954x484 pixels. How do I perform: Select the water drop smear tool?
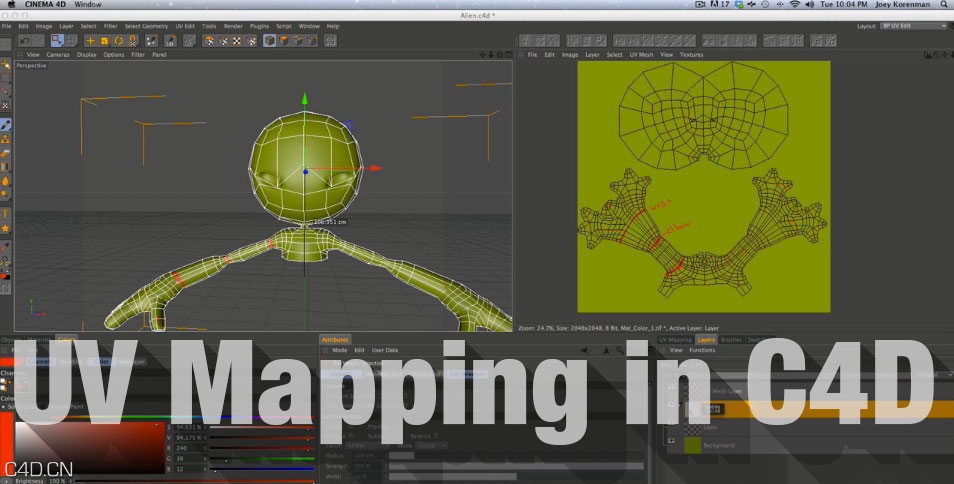pos(5,181)
